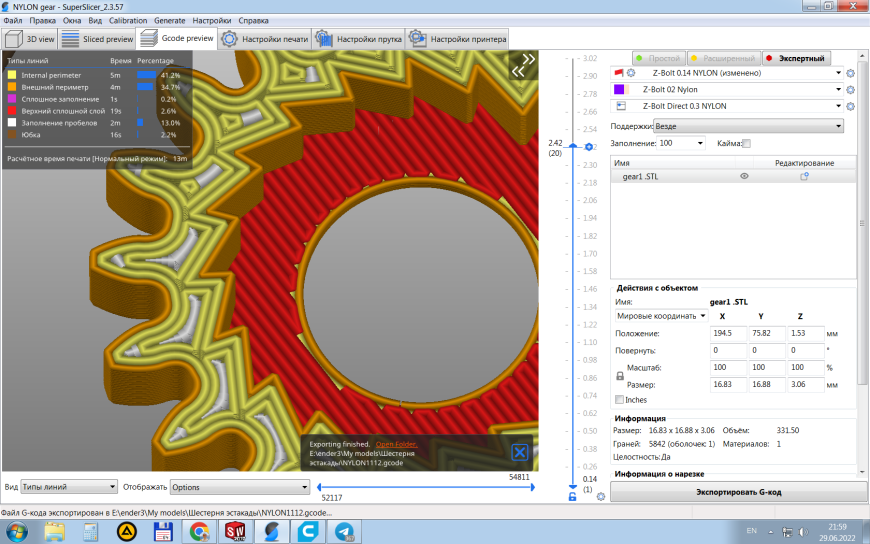Image resolution: width=870 pixels, height=544 pixels.
Task: Open the Gcode preview tab
Action: pos(176,38)
